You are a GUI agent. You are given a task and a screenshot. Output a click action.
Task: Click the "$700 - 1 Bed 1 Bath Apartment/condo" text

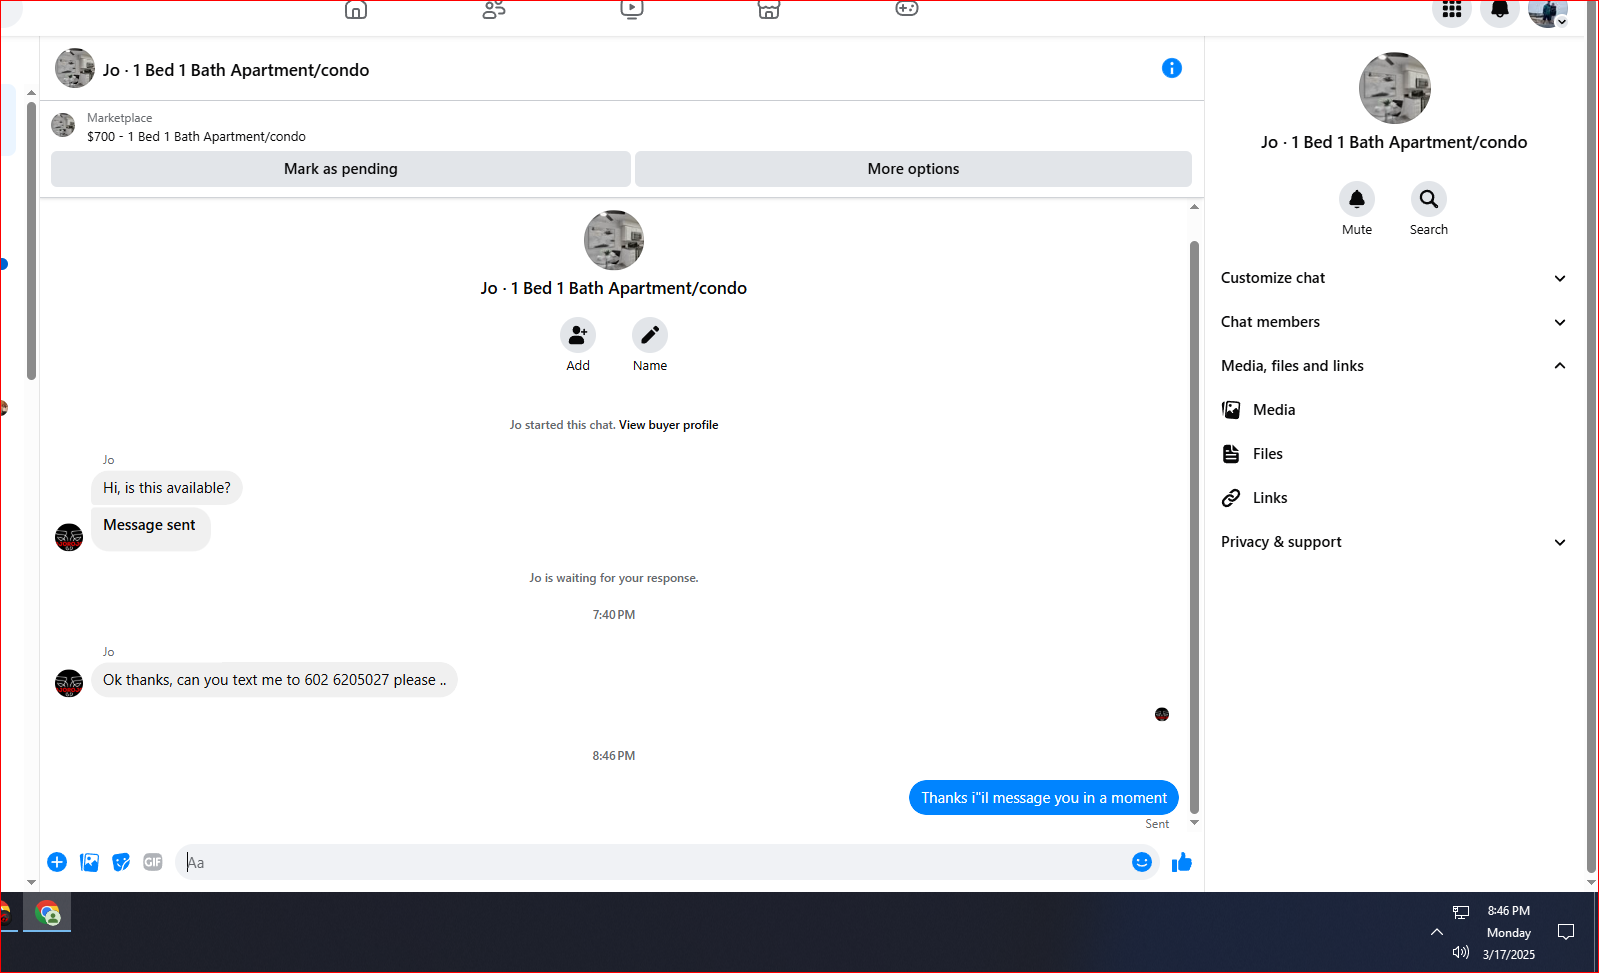196,137
